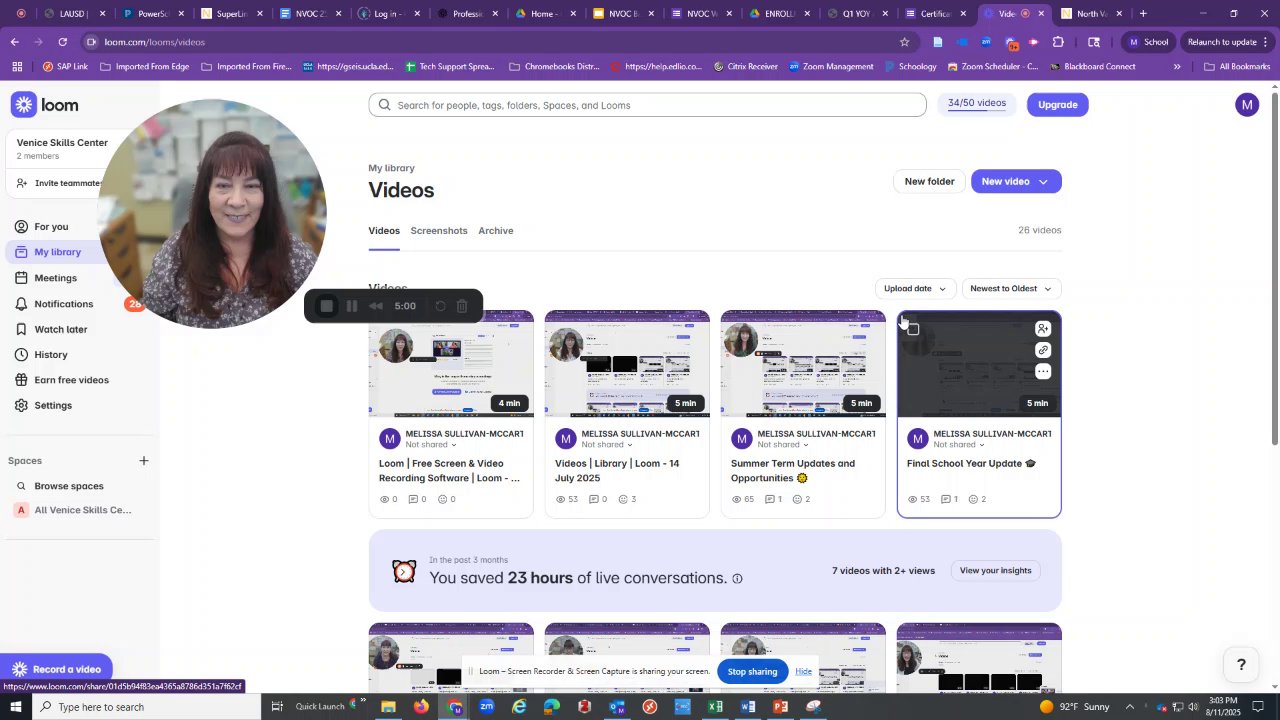The width and height of the screenshot is (1280, 720).
Task: Switch to the Screenshots tab
Action: (439, 231)
